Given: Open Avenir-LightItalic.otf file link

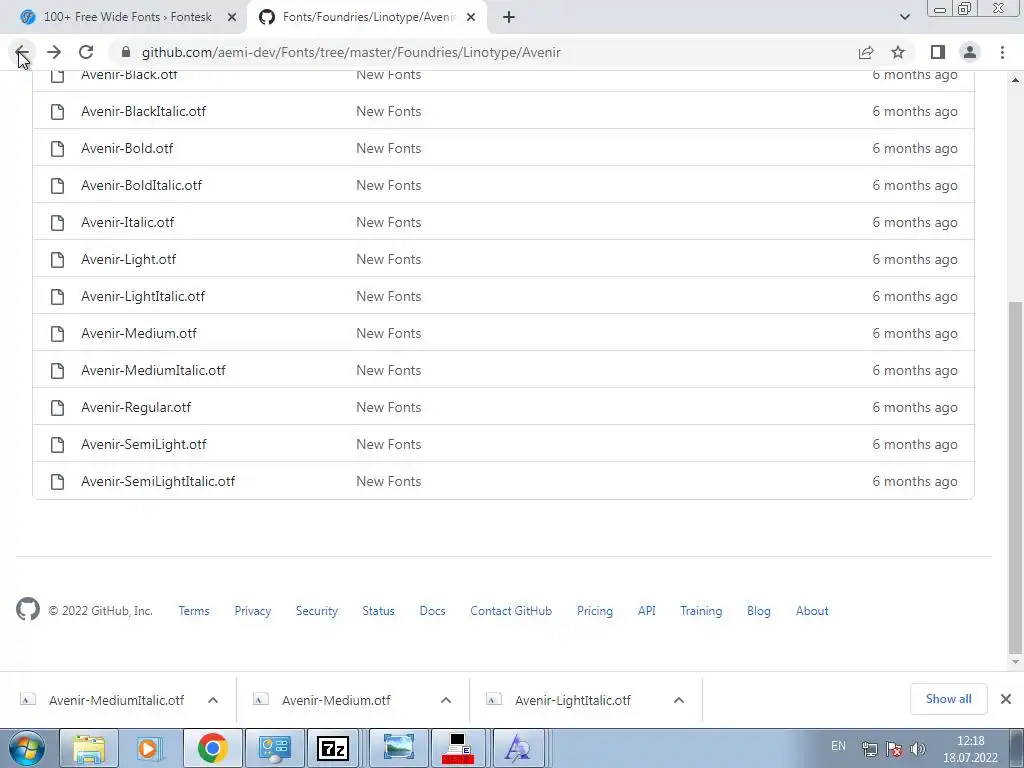Looking at the screenshot, I should [x=143, y=296].
